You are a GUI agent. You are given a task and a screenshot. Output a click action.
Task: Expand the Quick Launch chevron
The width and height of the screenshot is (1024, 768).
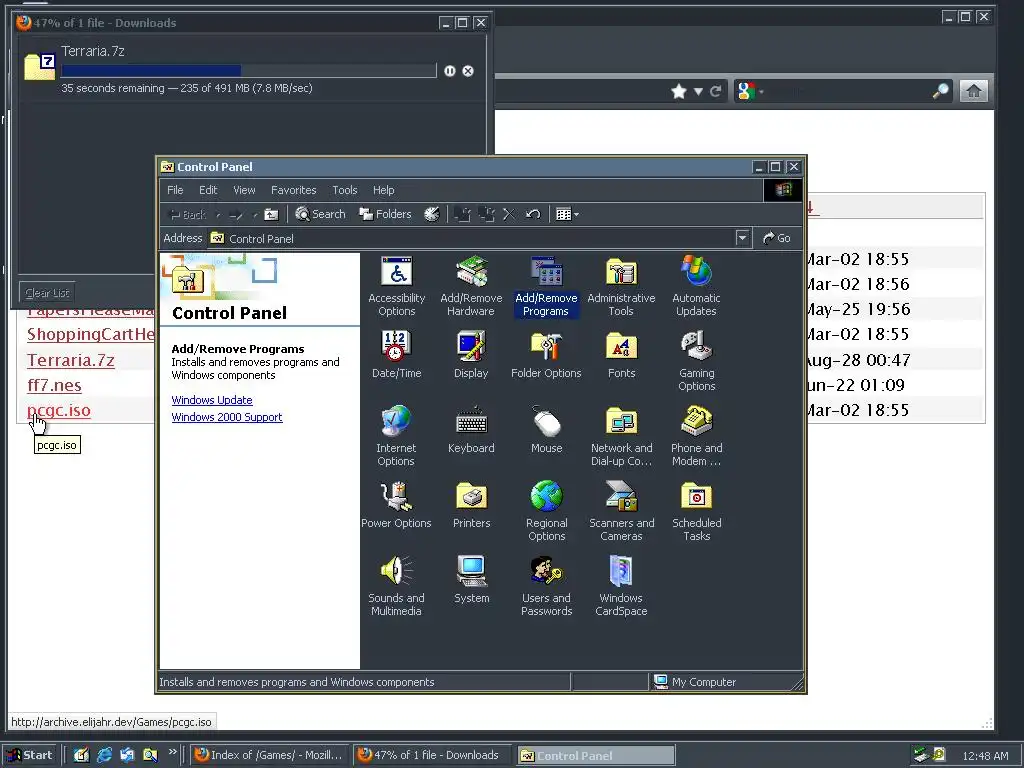[x=172, y=752]
